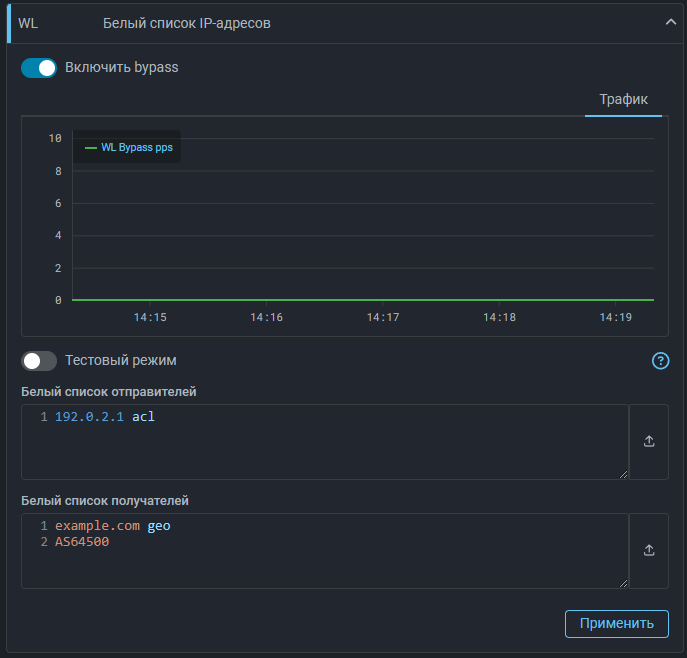Click the "WL" label in panel header
687x658 pixels.
(x=28, y=23)
